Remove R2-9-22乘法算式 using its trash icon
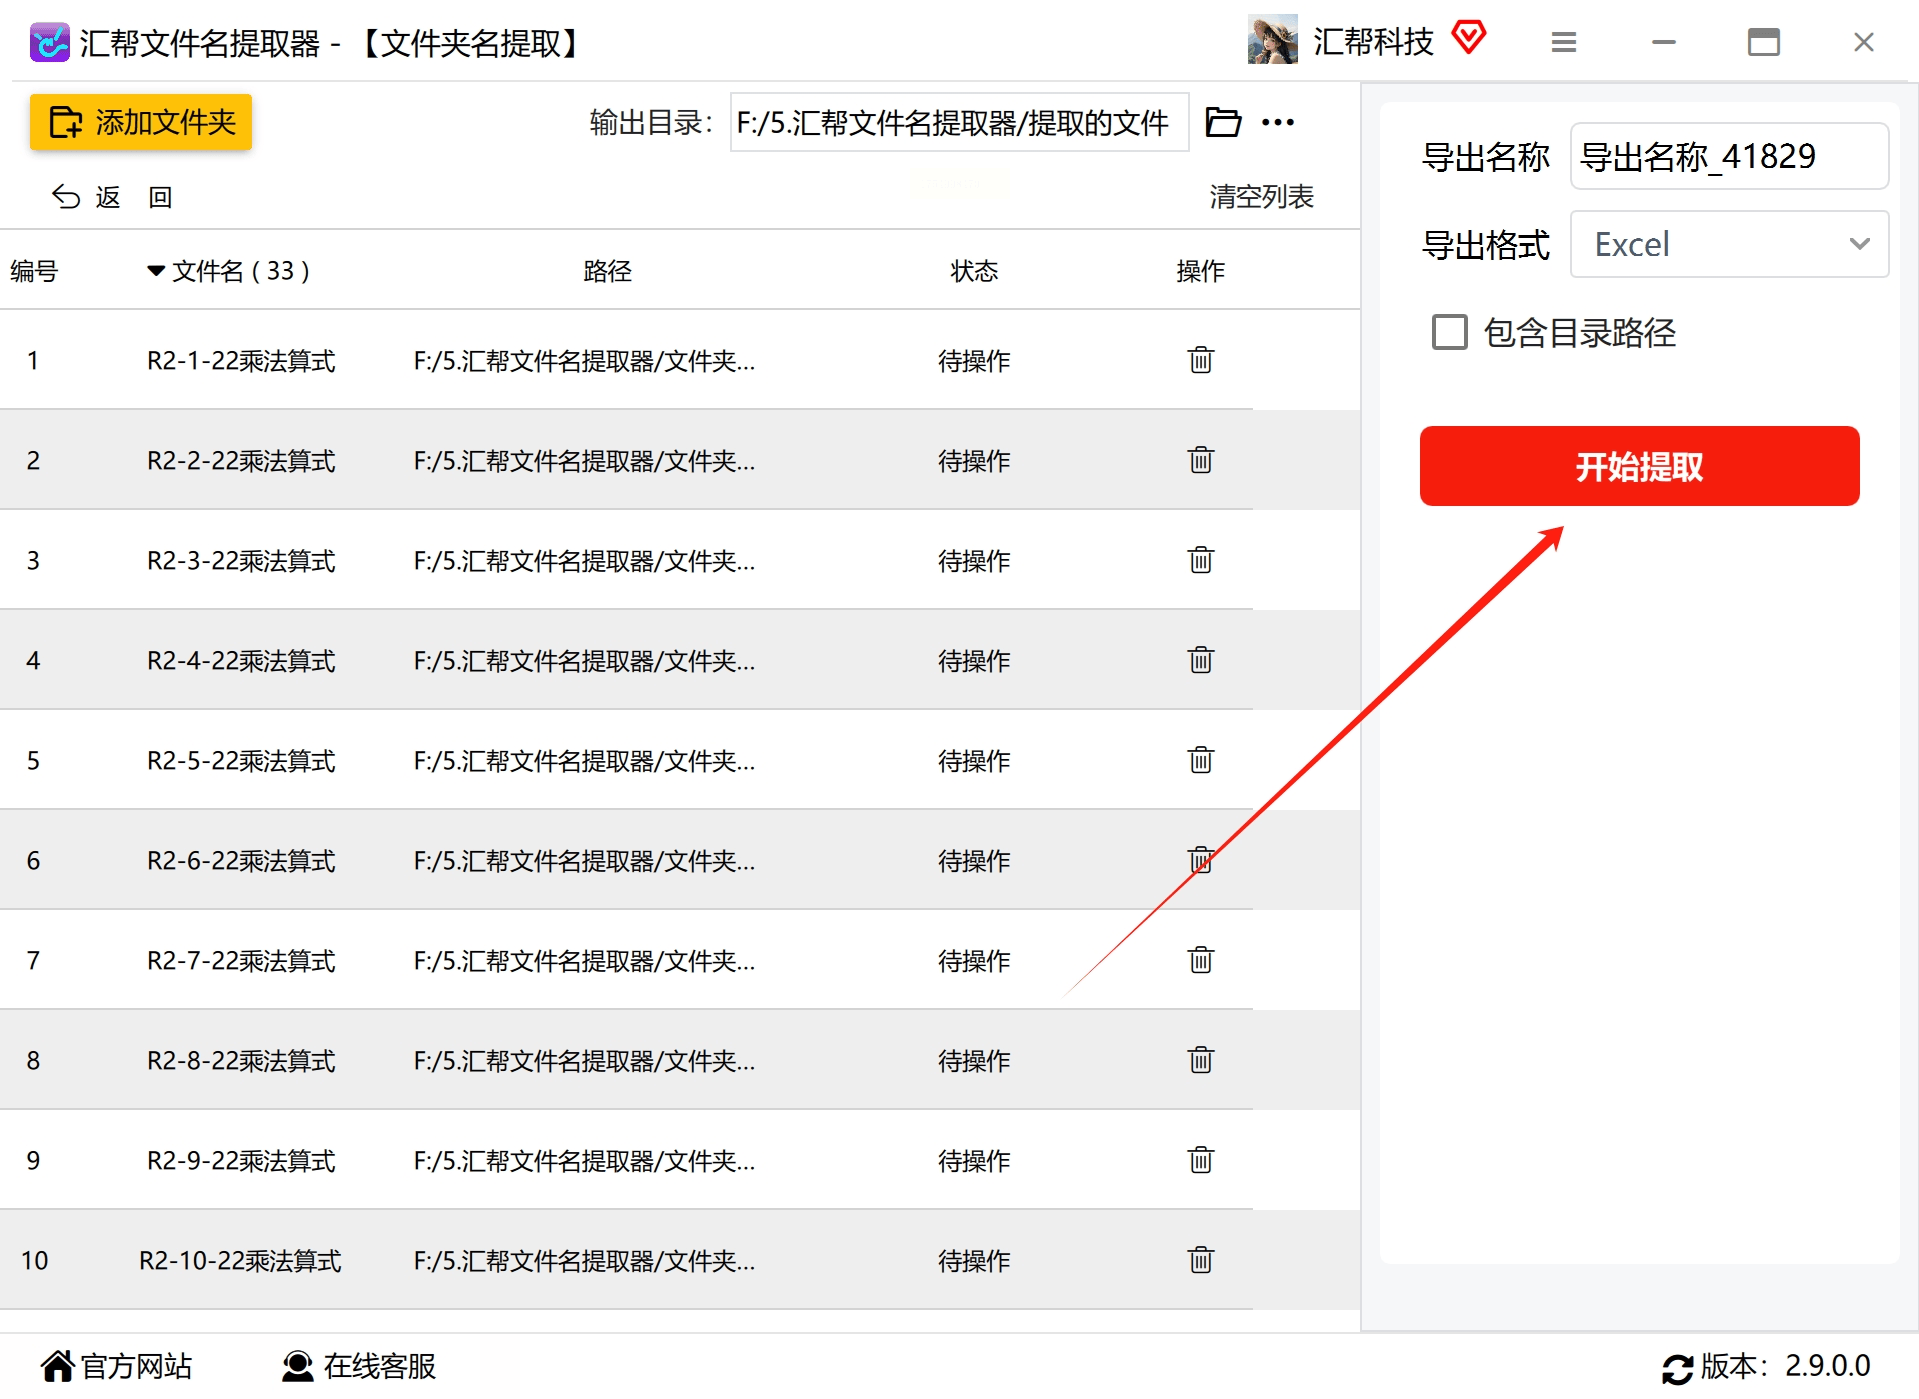Image resolution: width=1919 pixels, height=1399 pixels. (1200, 1160)
